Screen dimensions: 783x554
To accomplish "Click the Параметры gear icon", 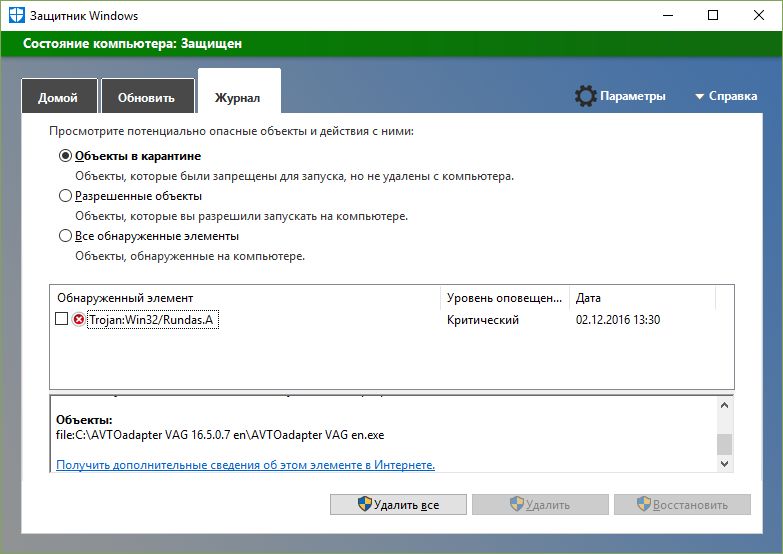I will click(x=585, y=97).
